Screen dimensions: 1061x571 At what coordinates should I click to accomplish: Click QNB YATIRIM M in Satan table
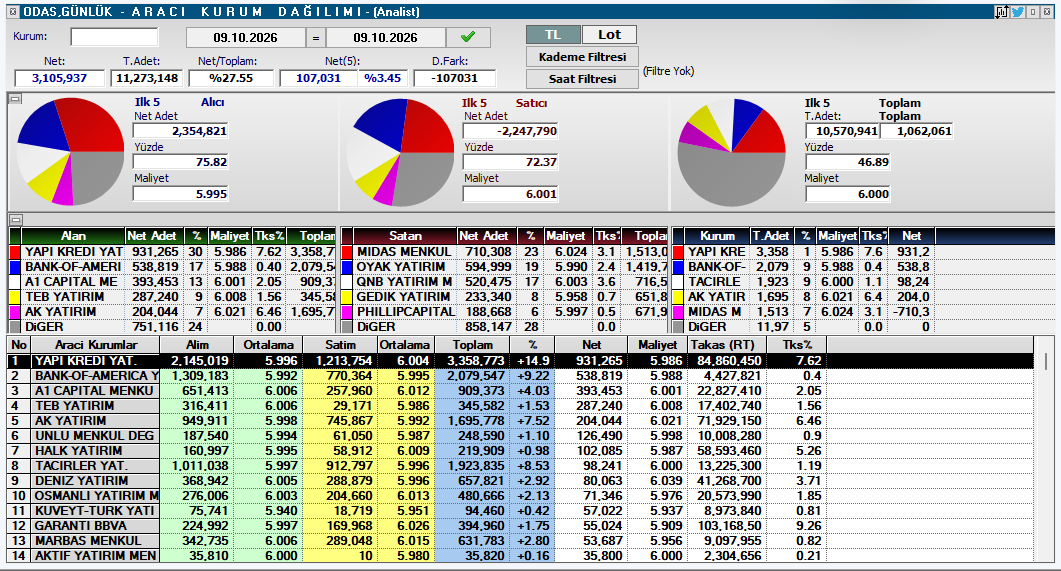[x=404, y=281]
